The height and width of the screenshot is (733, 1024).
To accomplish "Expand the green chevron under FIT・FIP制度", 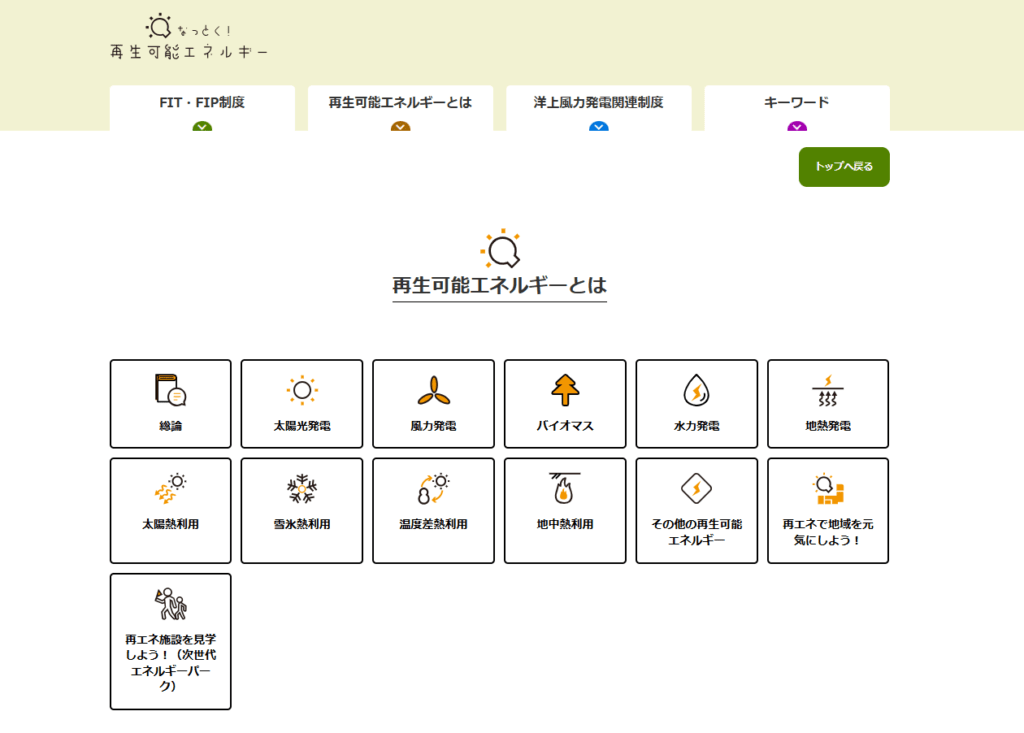I will [x=202, y=127].
